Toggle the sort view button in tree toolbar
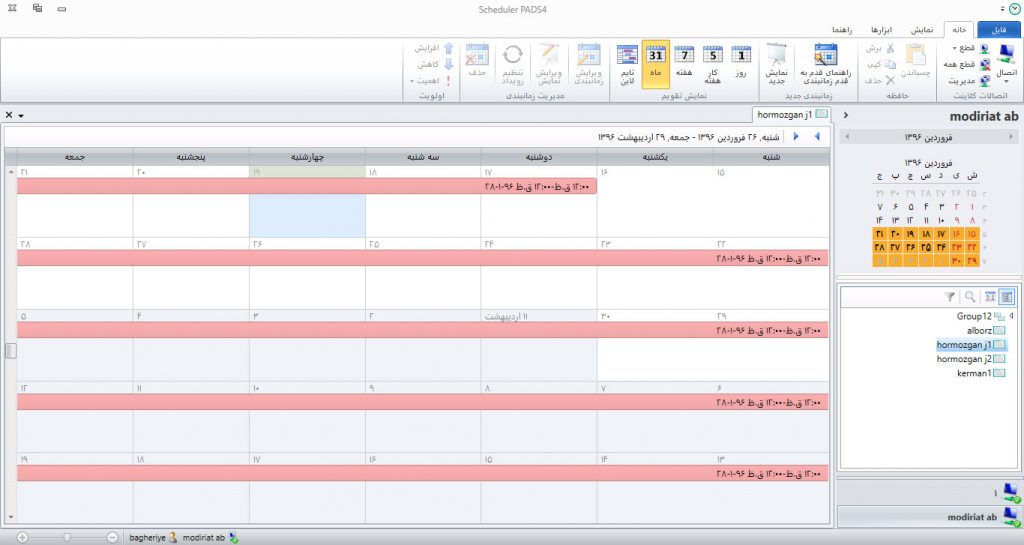This screenshot has width=1024, height=545. (x=988, y=297)
